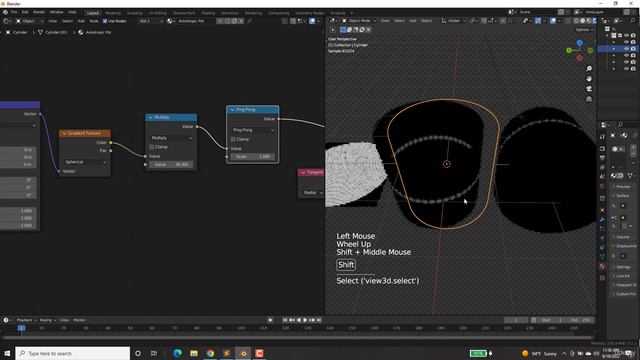Toggle viewport overlays button
Screen dimensions: 640x360
[x=553, y=20]
